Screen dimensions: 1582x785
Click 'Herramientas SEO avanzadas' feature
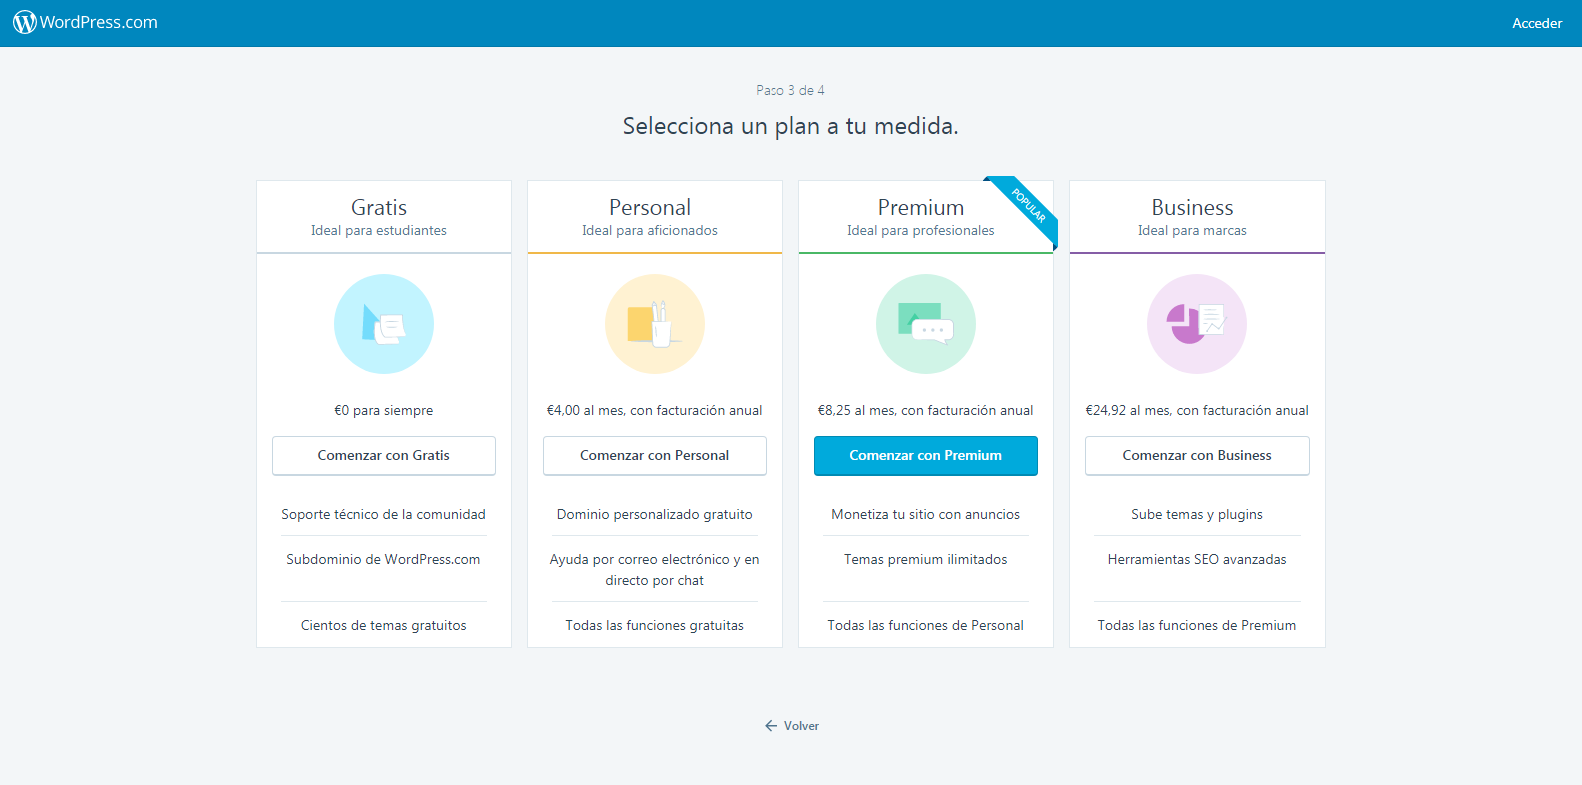[1197, 559]
